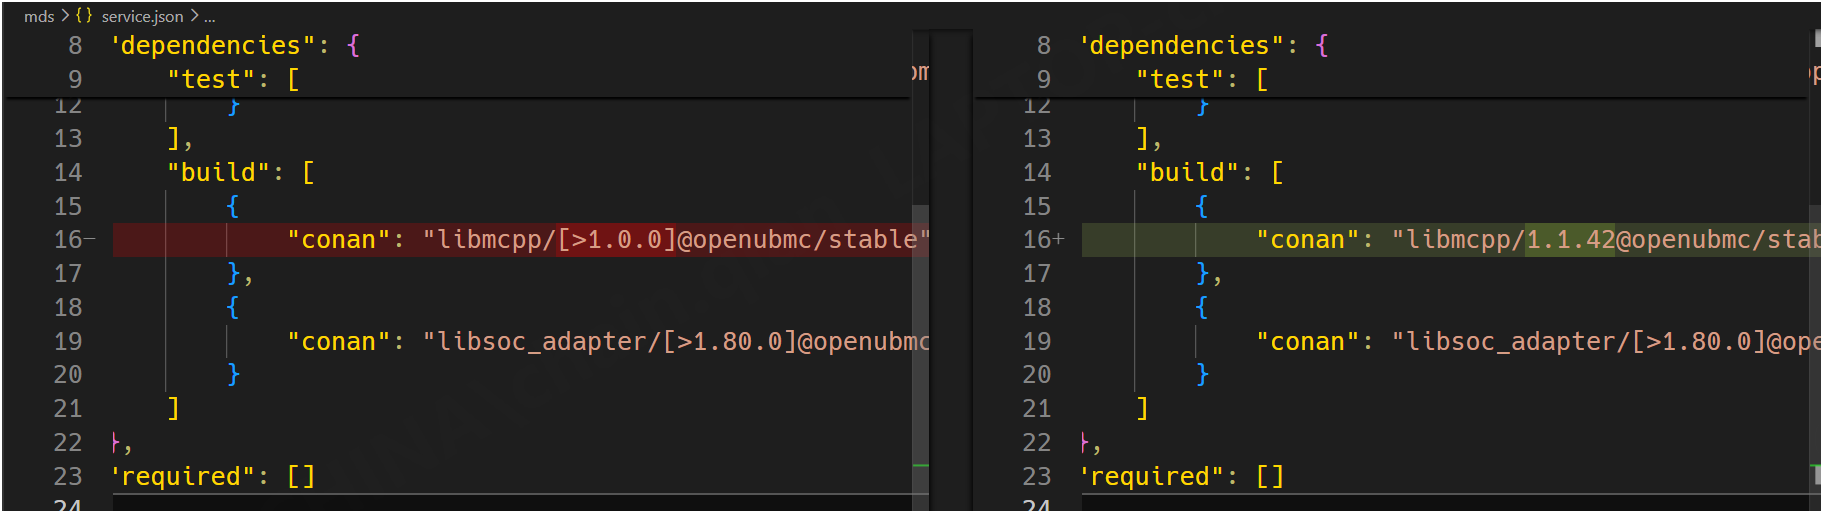Screen dimensions: 1823x513
Task: Place cursor on "build" key in left pane
Action: pos(218,173)
